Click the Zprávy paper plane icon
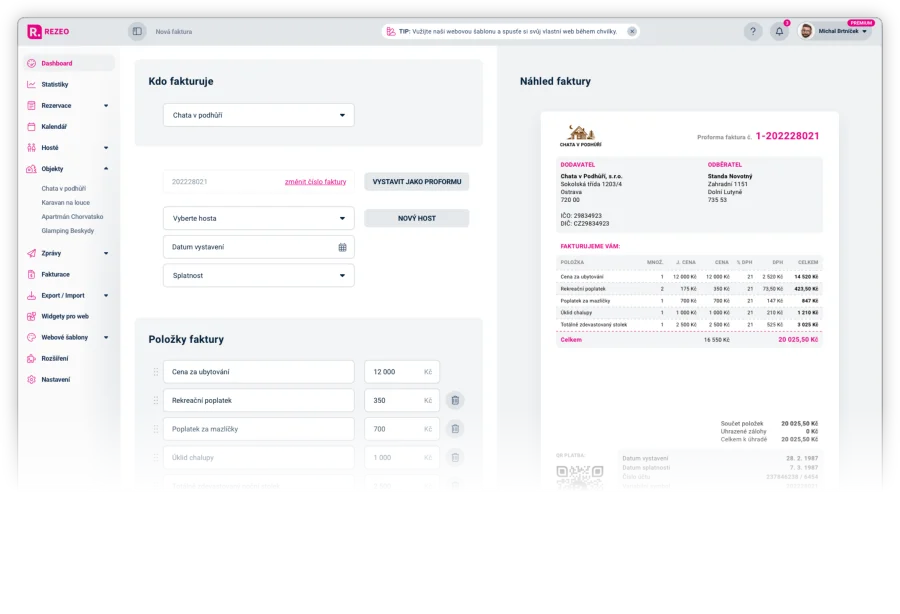The image size is (900, 614). tap(31, 253)
